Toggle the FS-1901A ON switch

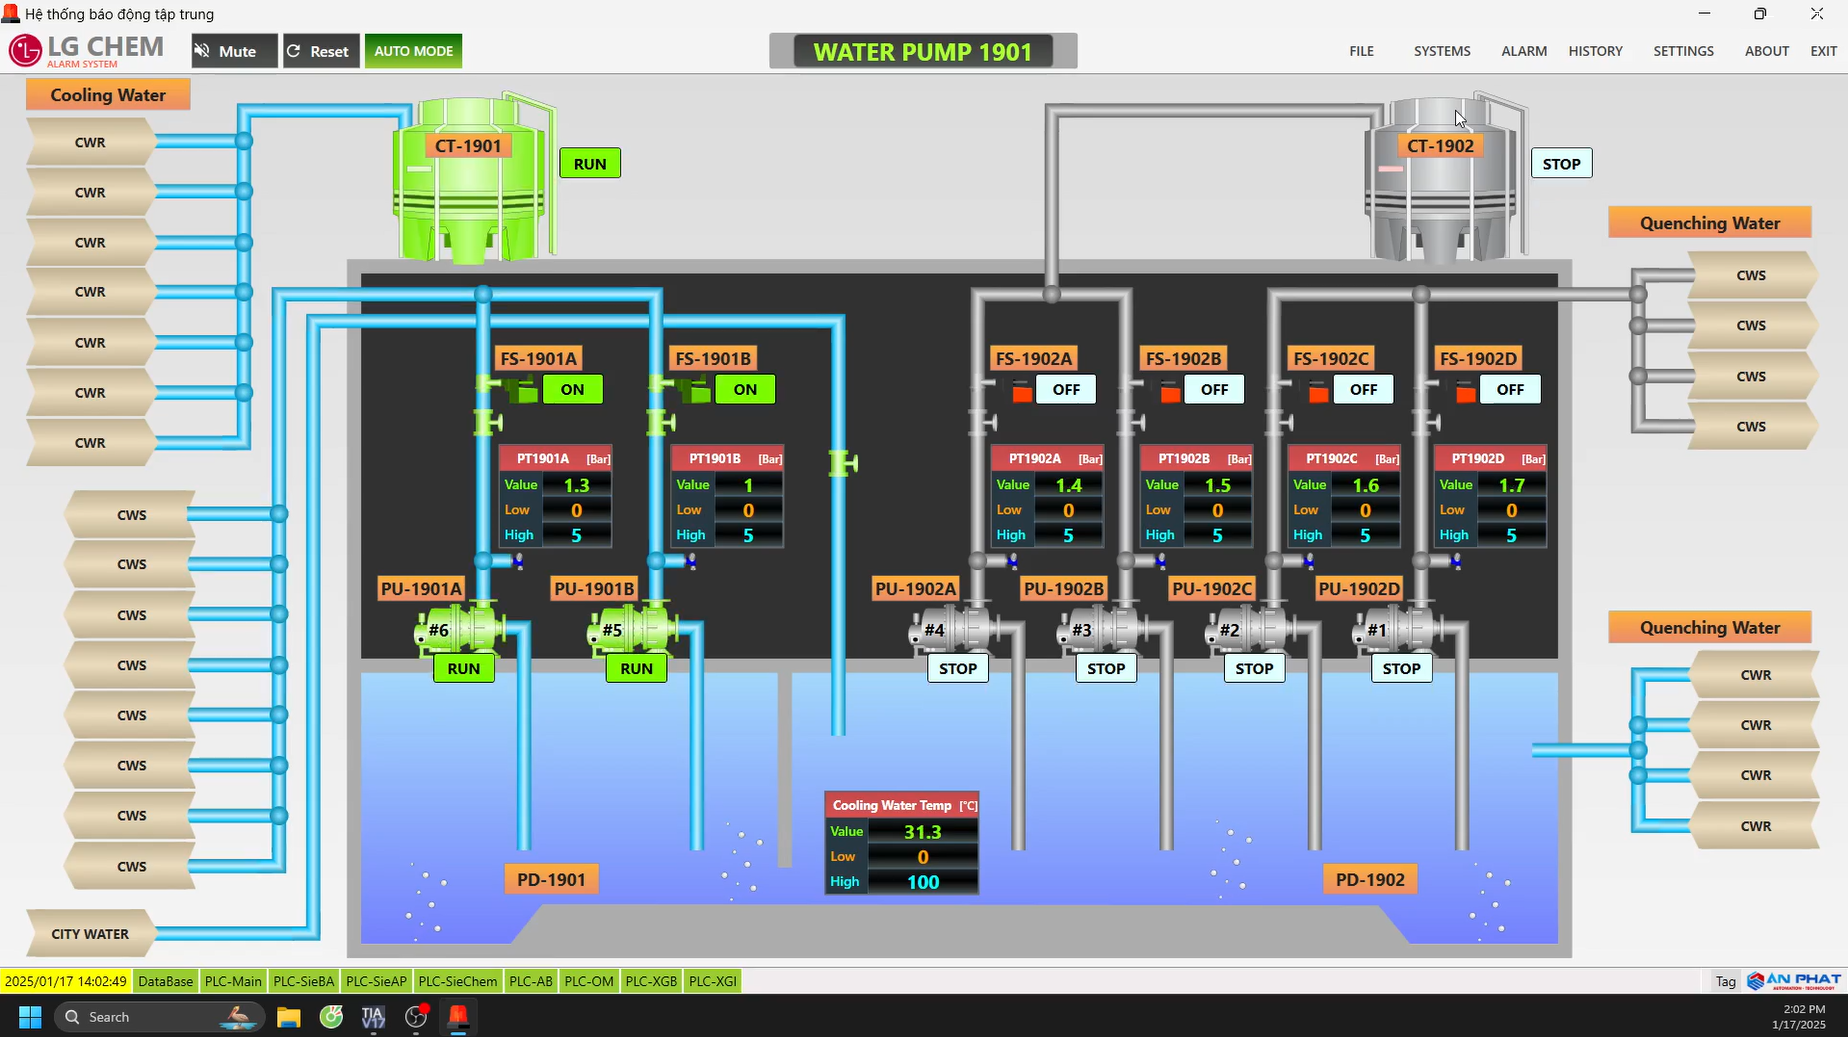[x=572, y=390]
